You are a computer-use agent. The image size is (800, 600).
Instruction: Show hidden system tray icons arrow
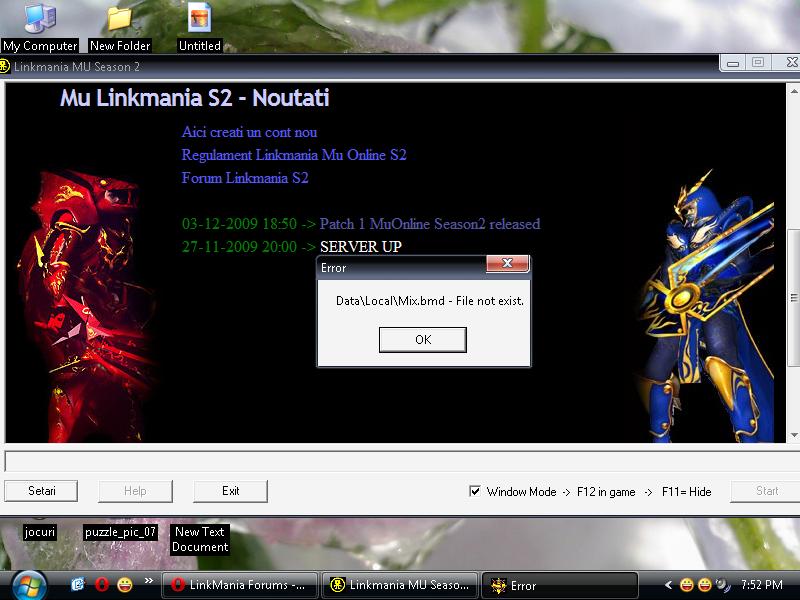(668, 585)
